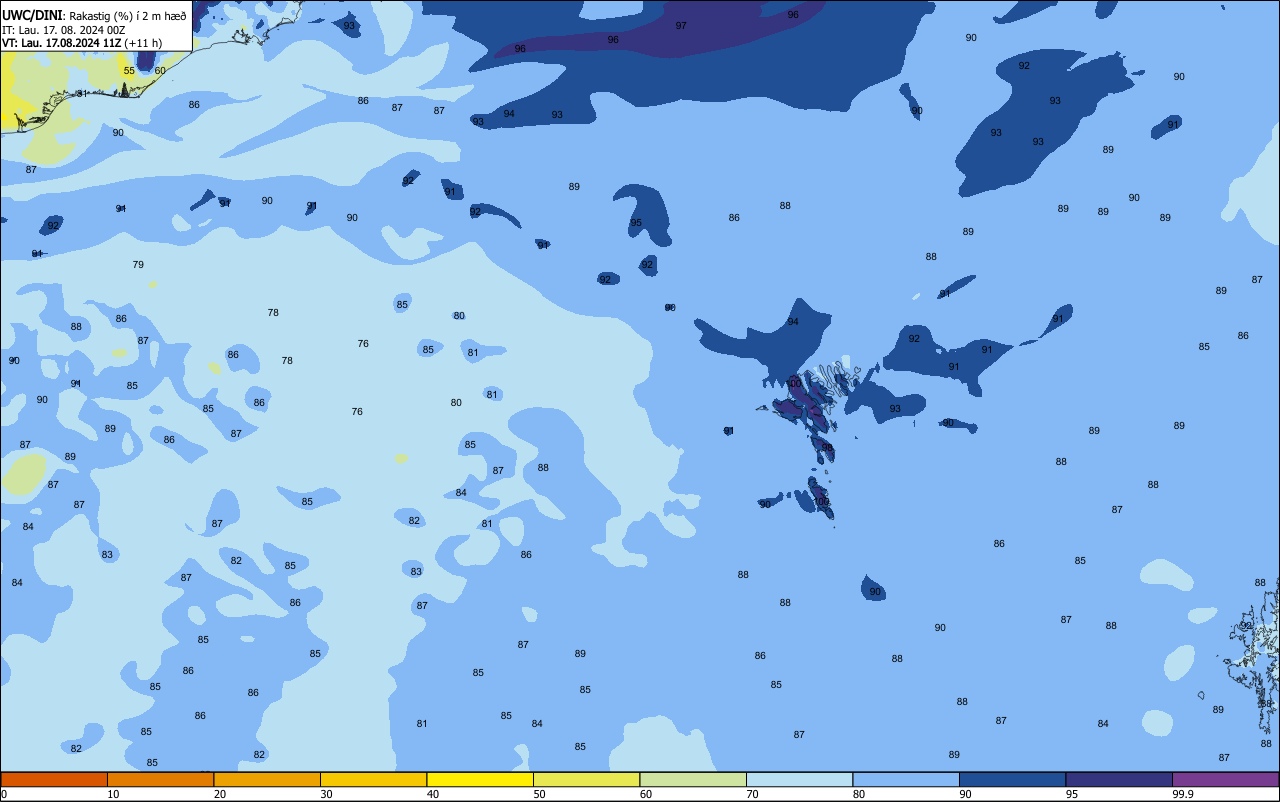The height and width of the screenshot is (802, 1280).
Task: Click the gold 30–40 legend color segment
Action: tap(373, 779)
